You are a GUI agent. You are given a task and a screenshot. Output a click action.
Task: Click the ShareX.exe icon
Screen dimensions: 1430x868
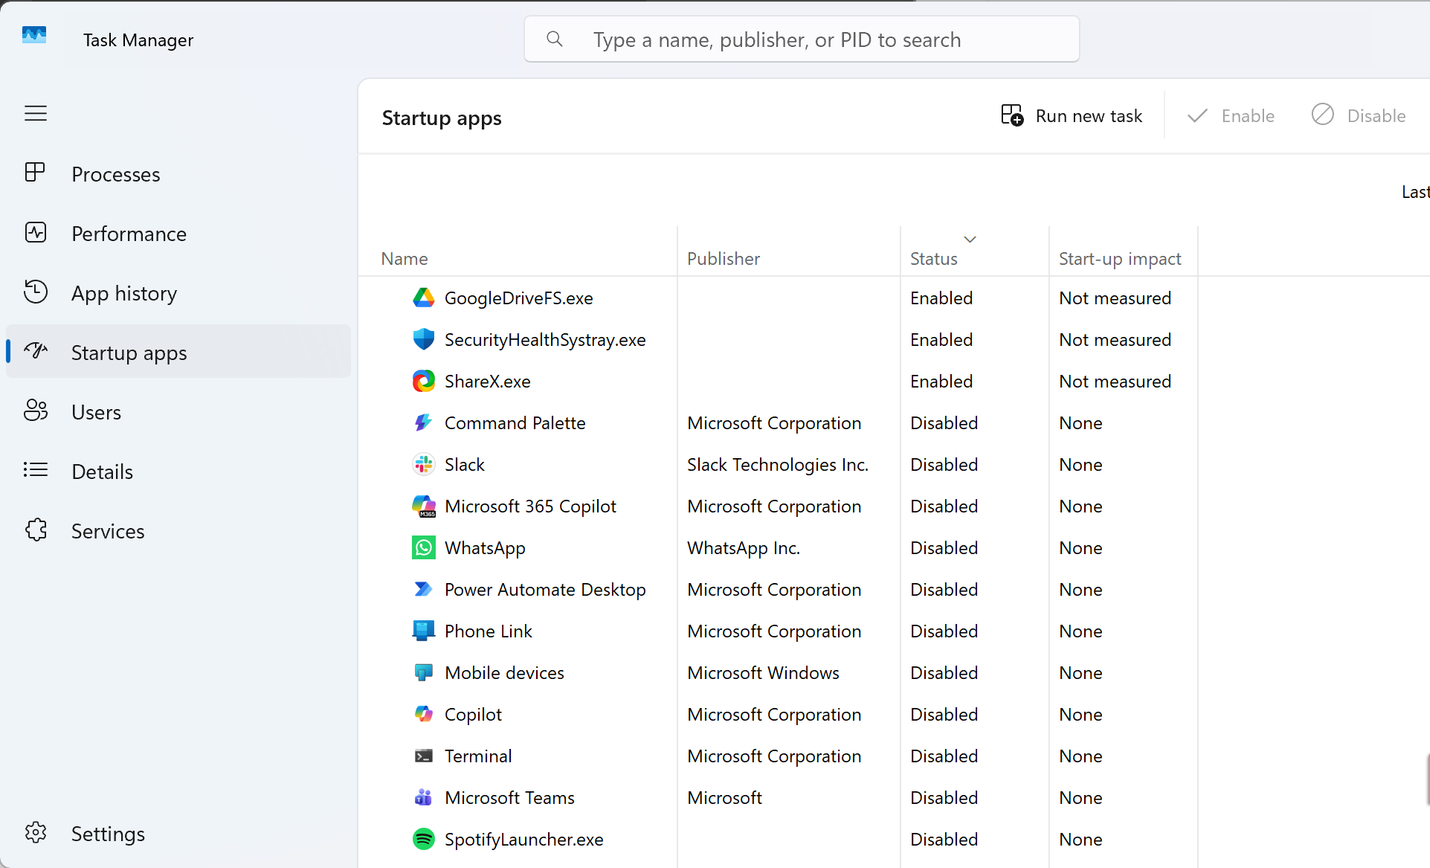tap(424, 381)
